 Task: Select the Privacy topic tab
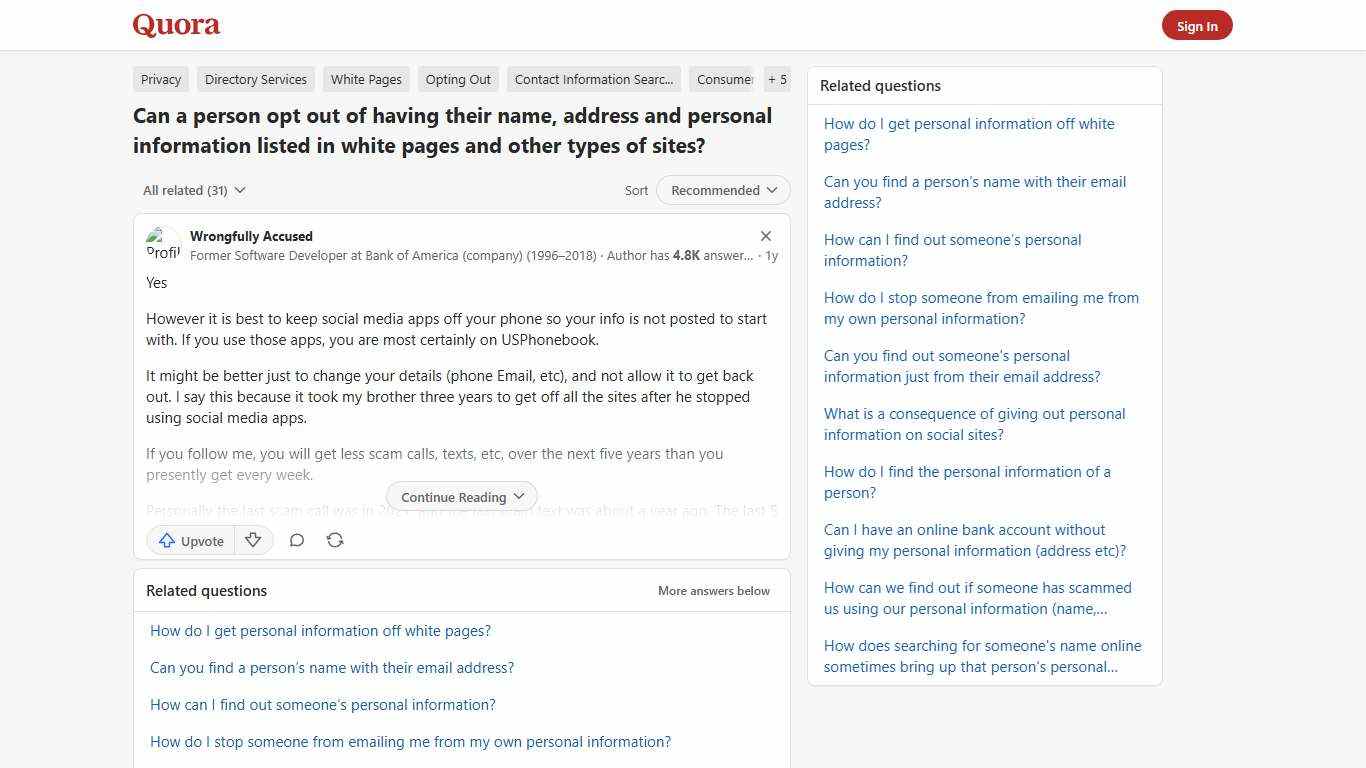(x=160, y=79)
